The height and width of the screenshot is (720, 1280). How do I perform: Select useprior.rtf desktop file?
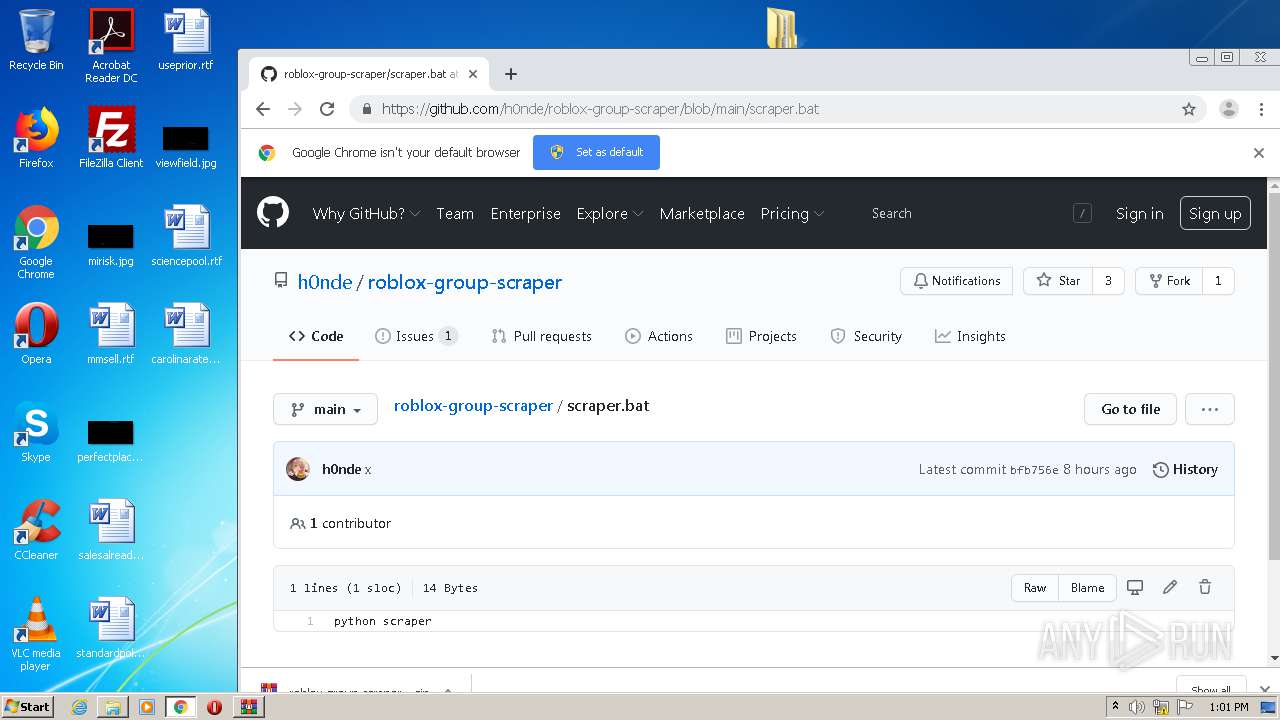click(x=186, y=40)
